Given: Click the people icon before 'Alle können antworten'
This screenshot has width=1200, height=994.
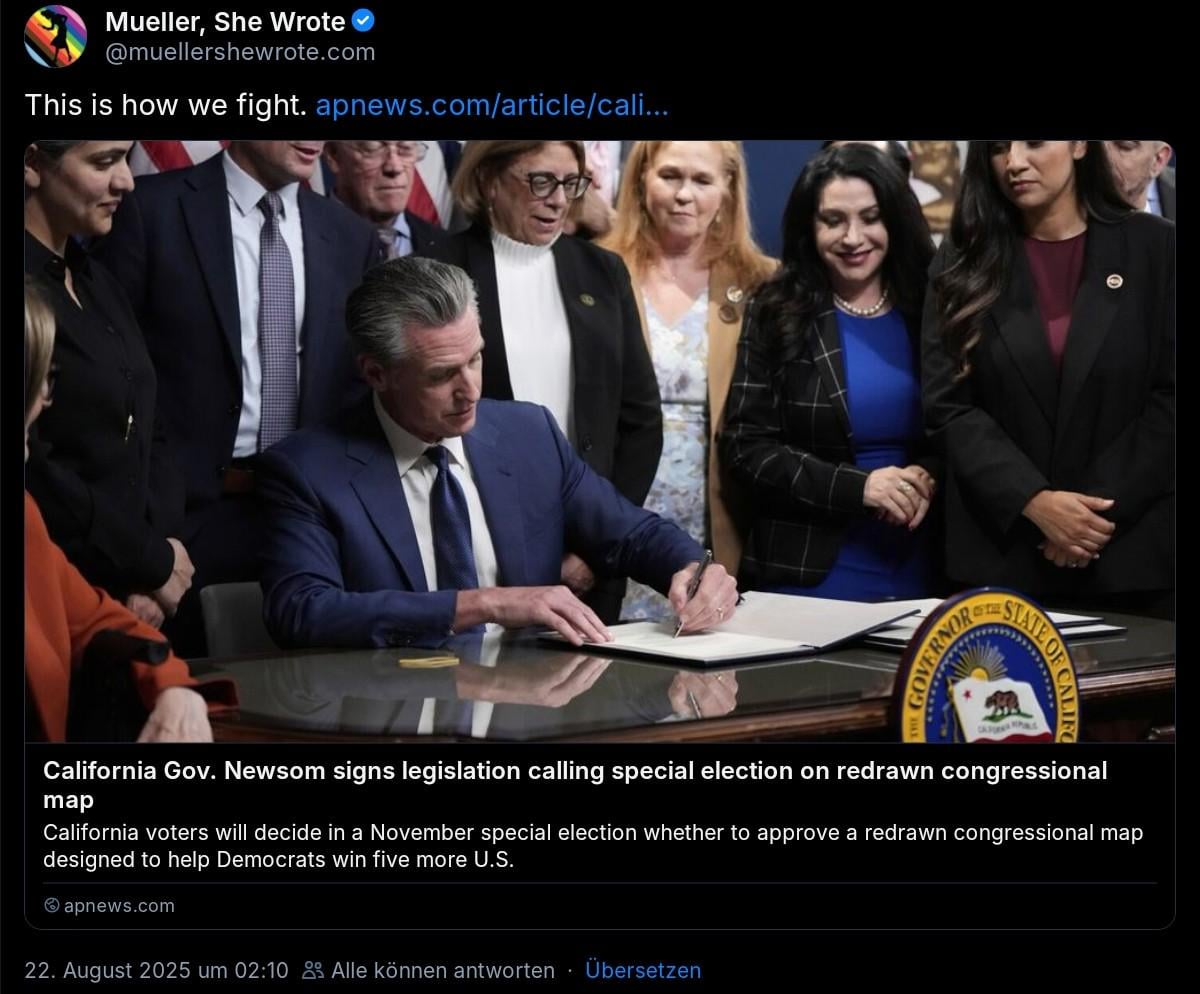Looking at the screenshot, I should [313, 970].
